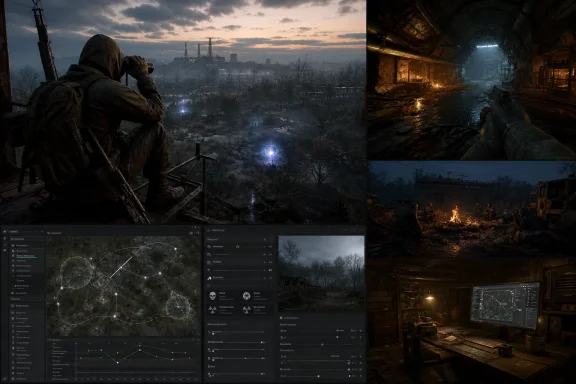Image resolution: width=576 pixels, height=384 pixels.
Task: Click the home icon in the first settings row
Action: click(238, 247)
